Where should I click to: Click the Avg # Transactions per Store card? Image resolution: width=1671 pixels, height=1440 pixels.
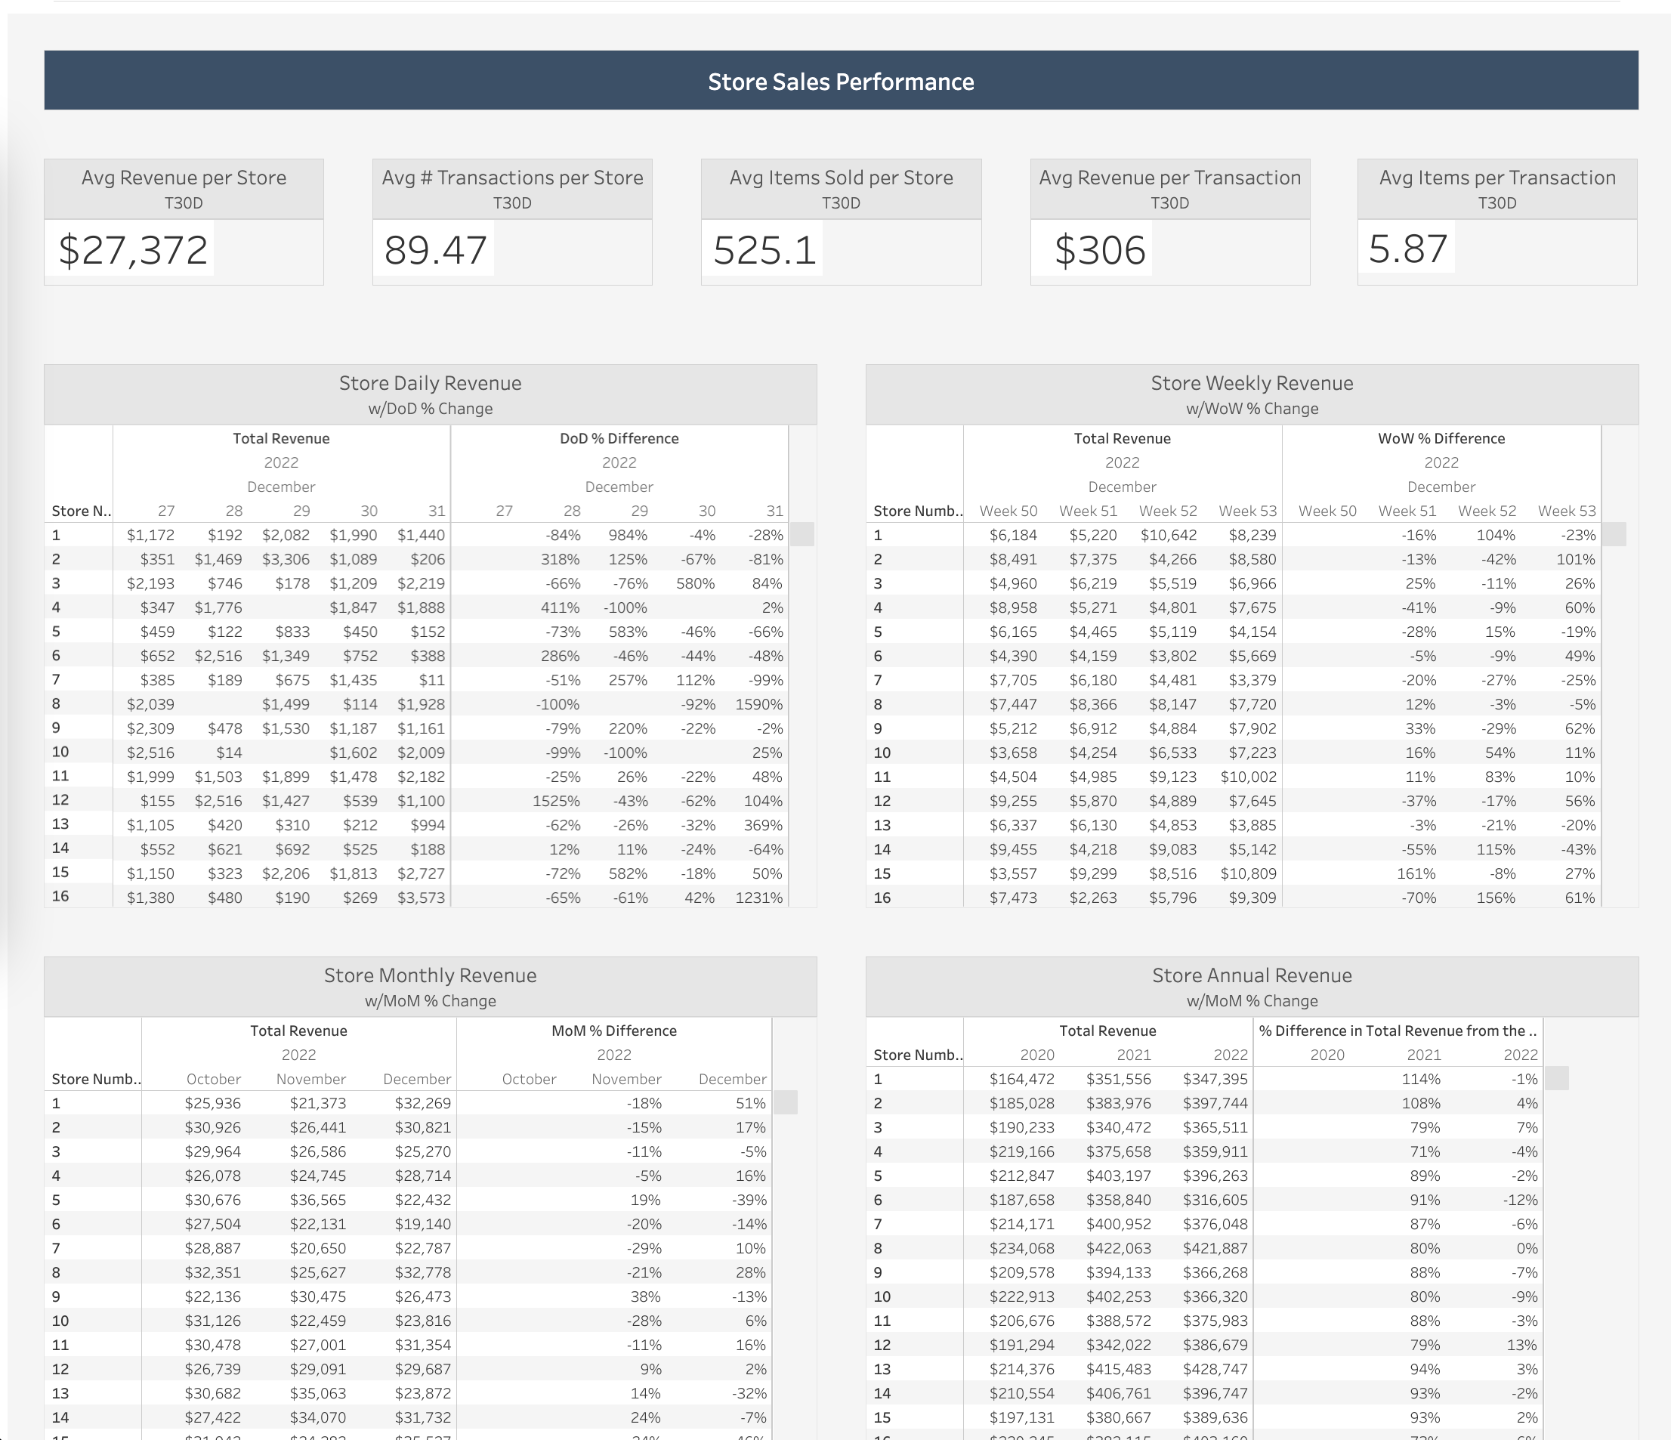(512, 222)
